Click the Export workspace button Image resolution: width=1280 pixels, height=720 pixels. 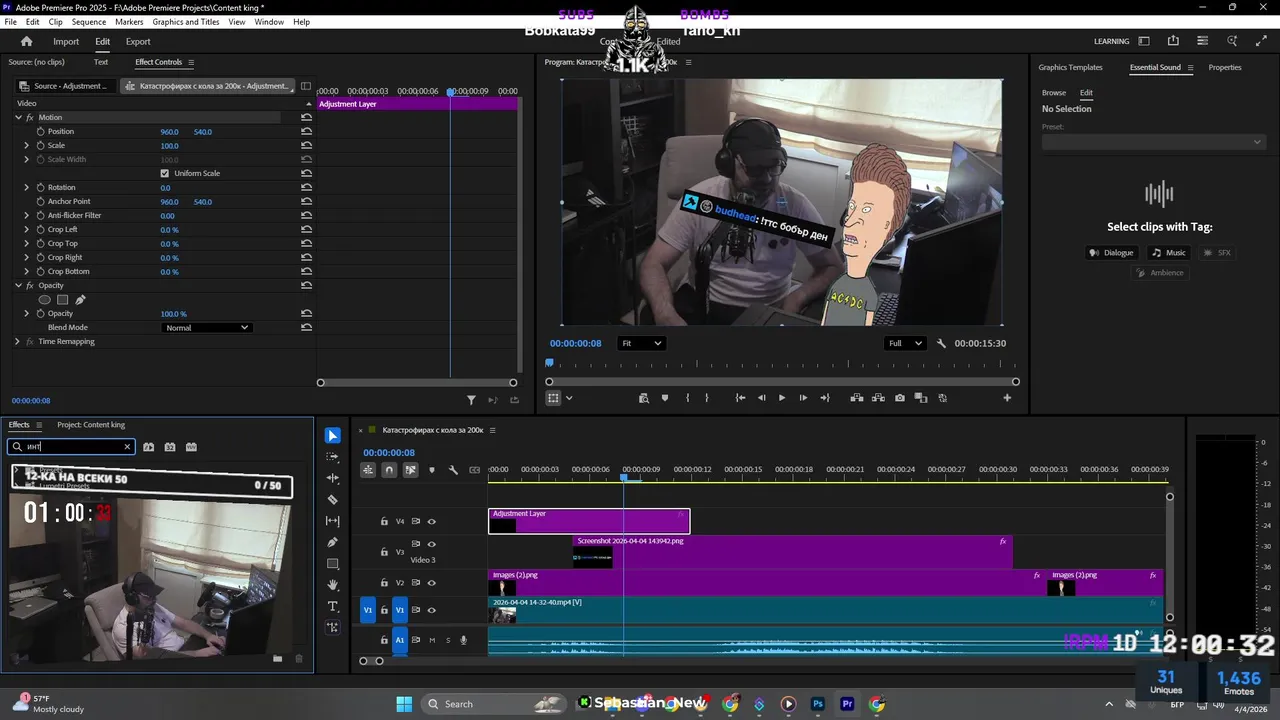tap(138, 41)
